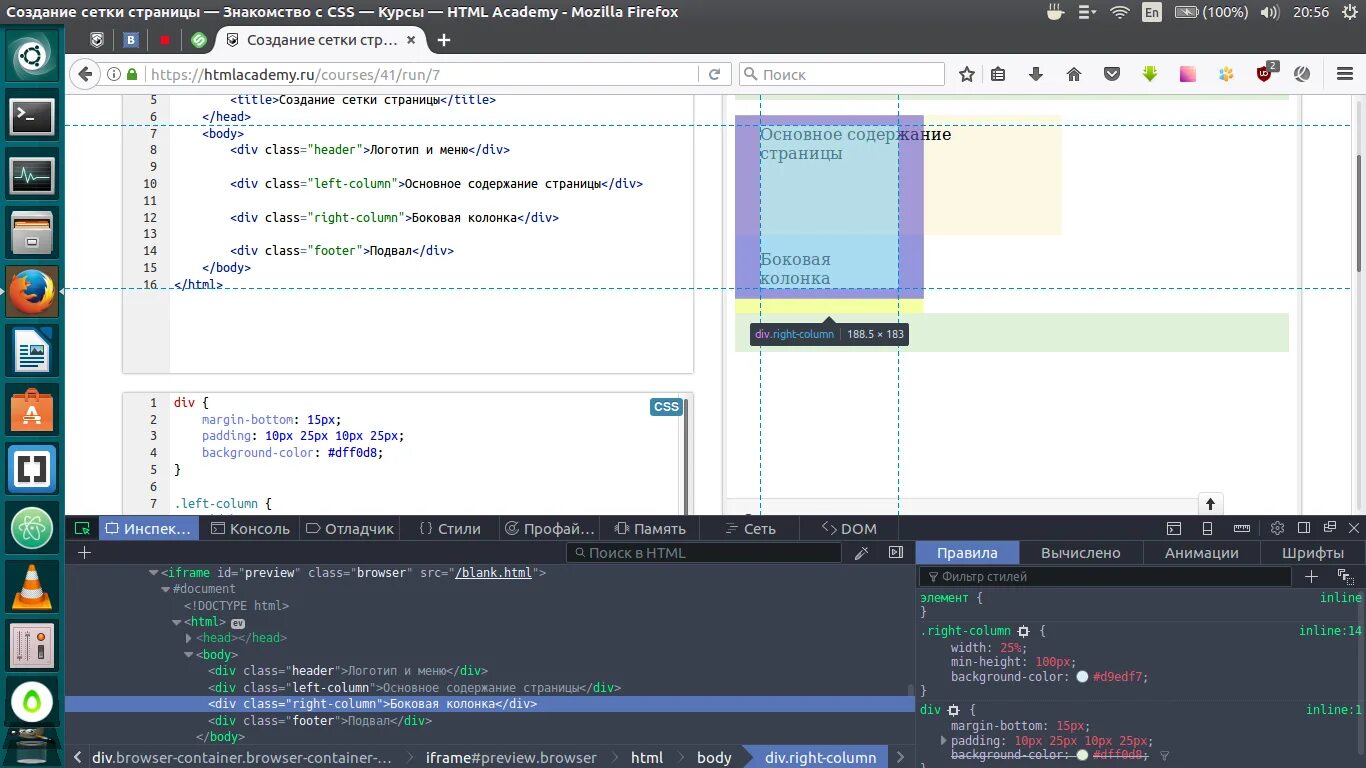Toggle the DevTools split console button
1366x768 pixels.
pyautogui.click(x=1174, y=528)
